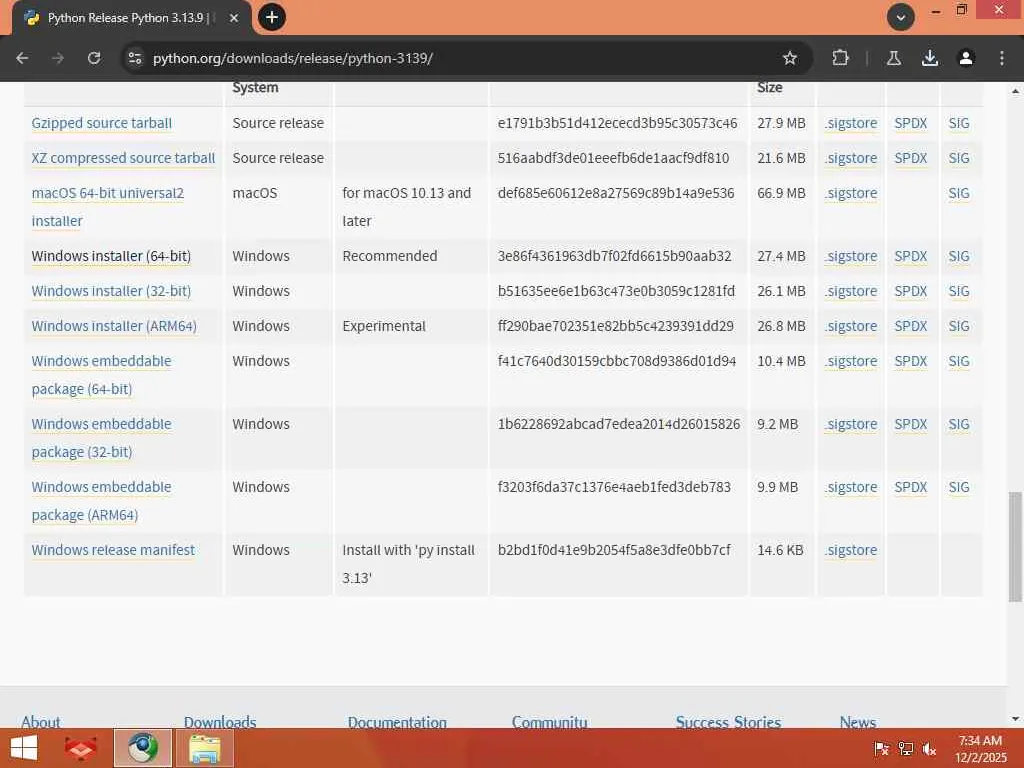
Task: Download Windows embeddable package (32-bit)
Action: tap(101, 438)
